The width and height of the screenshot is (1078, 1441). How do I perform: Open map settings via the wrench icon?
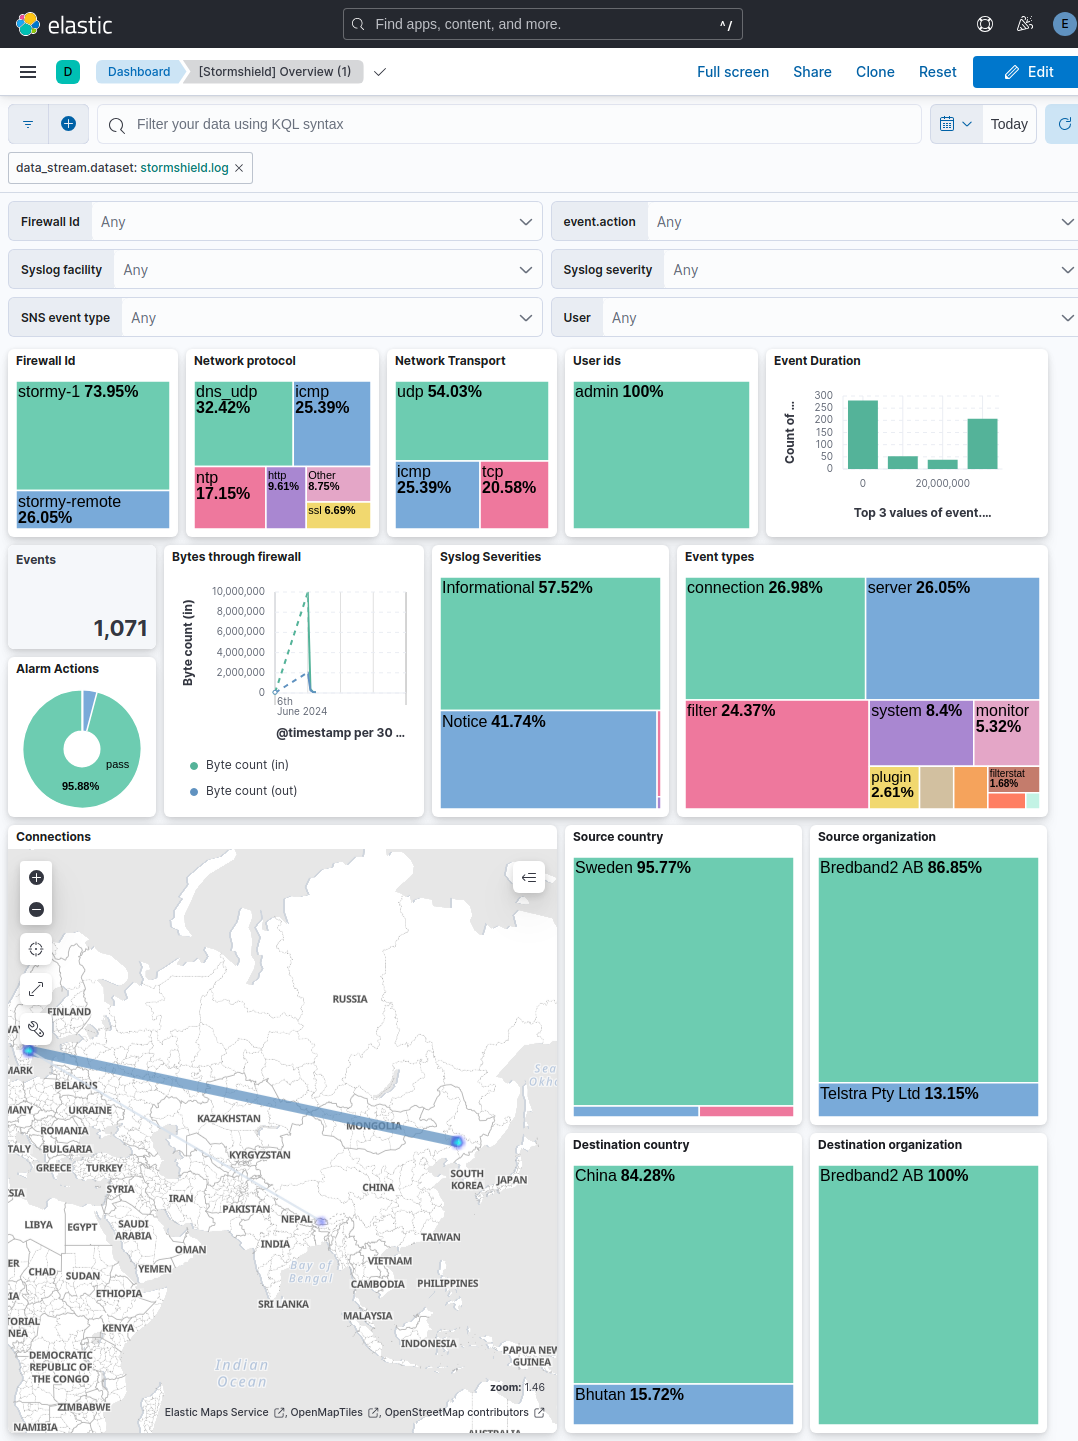click(36, 1028)
